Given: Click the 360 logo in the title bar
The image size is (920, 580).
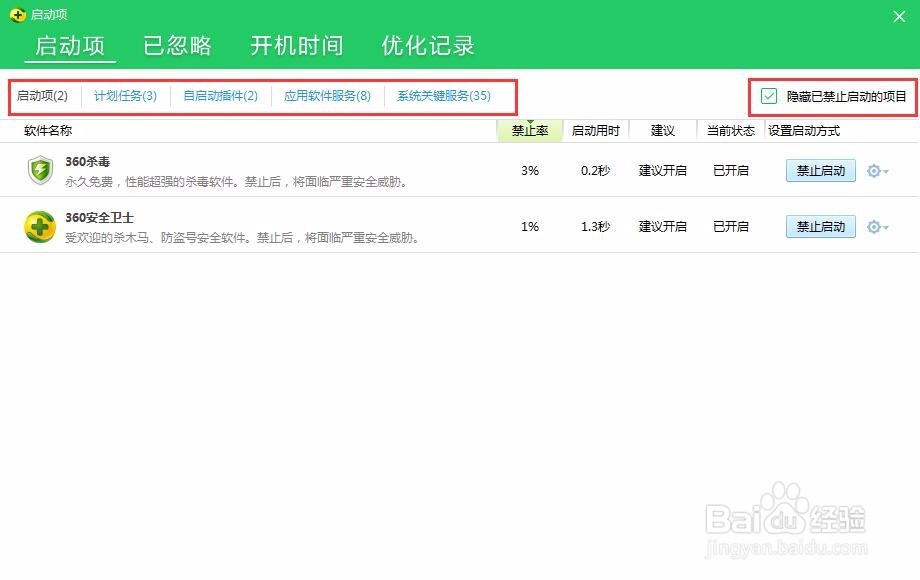Looking at the screenshot, I should [18, 15].
